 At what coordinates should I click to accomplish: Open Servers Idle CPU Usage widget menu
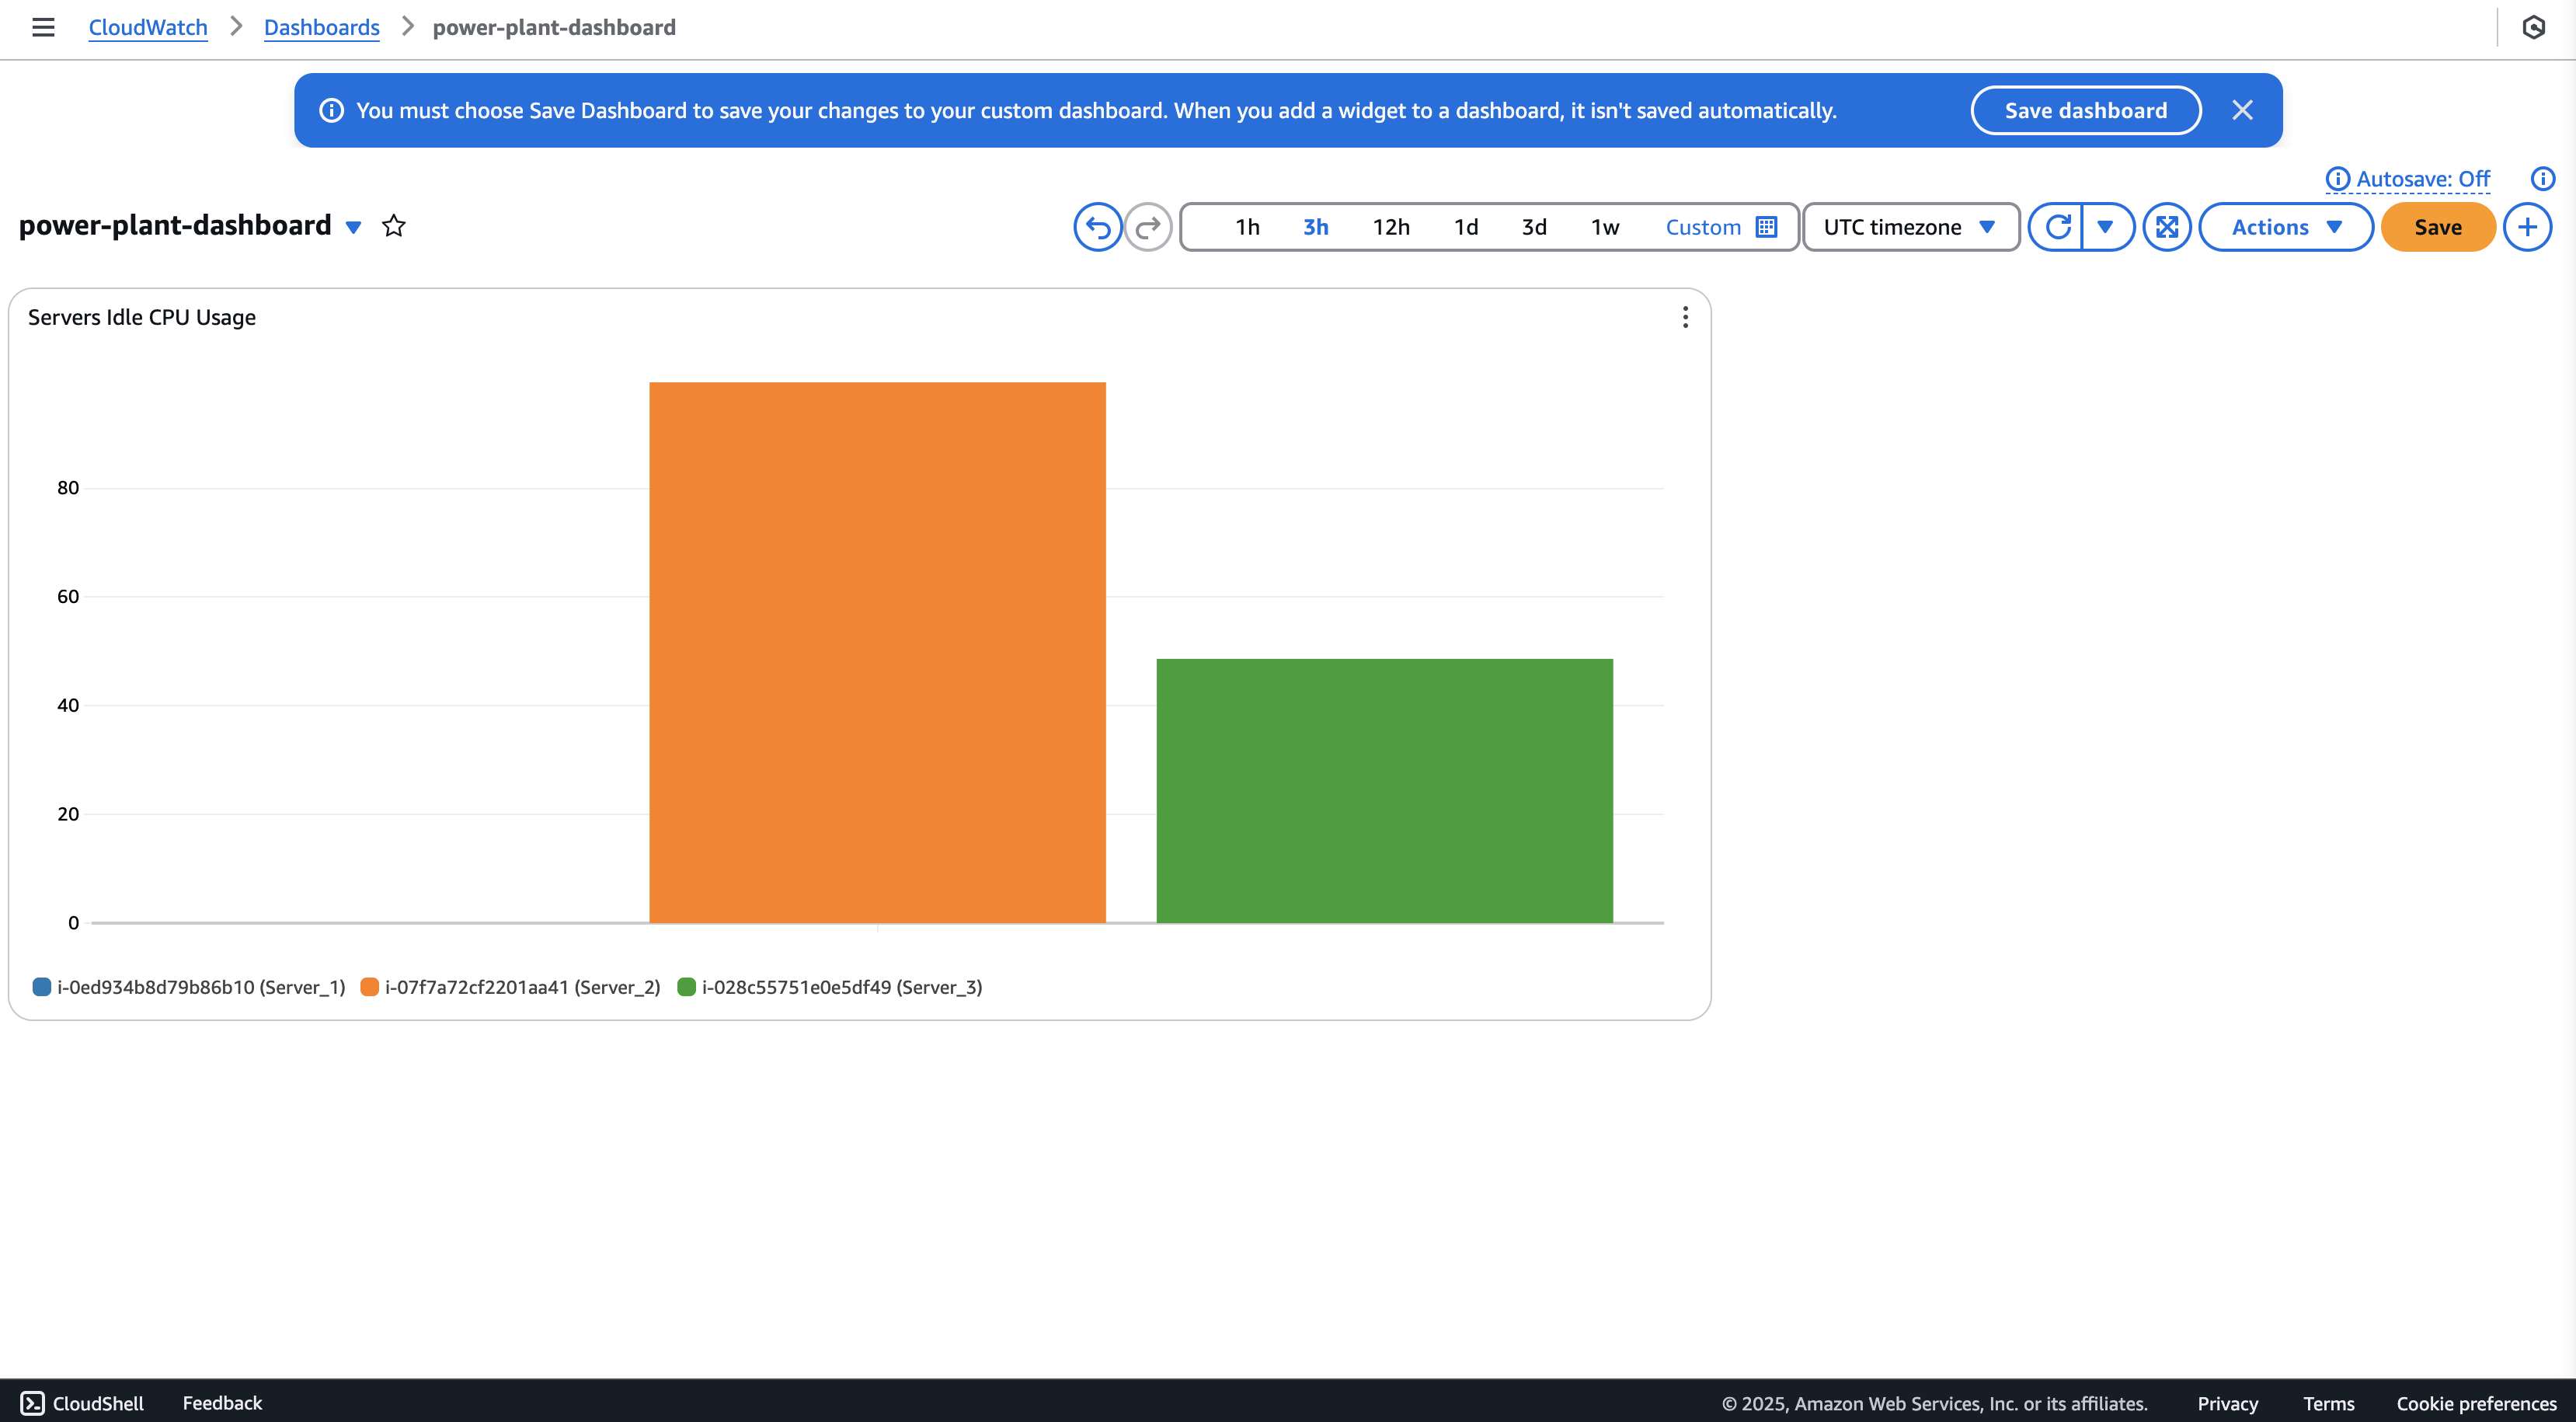tap(1685, 317)
